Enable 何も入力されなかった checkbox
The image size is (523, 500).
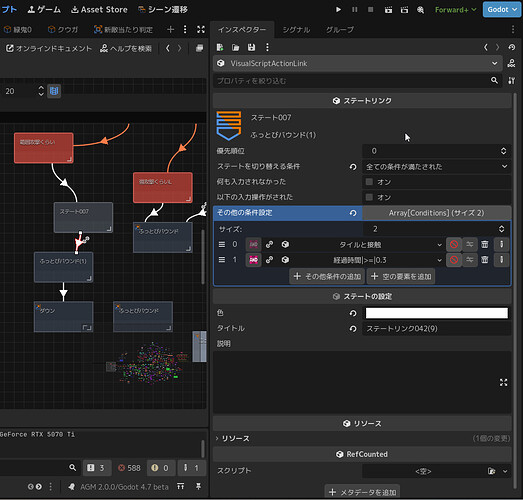[369, 182]
